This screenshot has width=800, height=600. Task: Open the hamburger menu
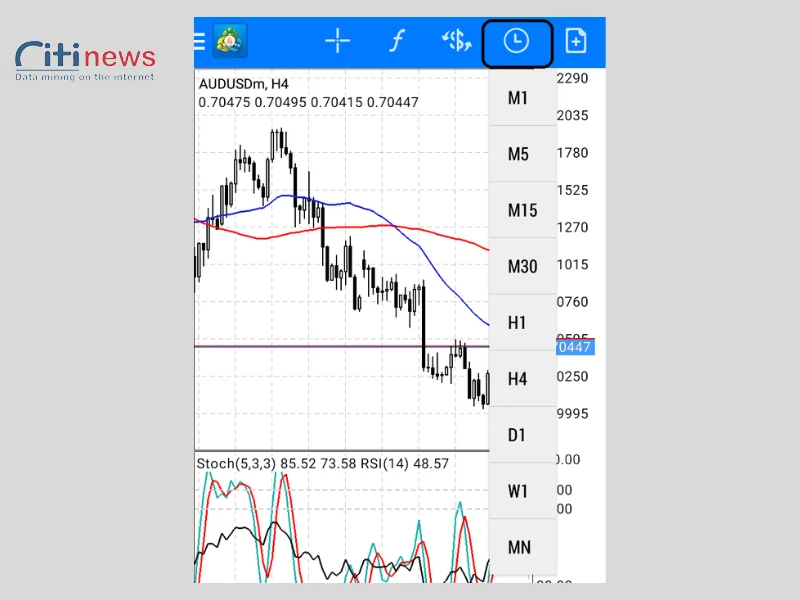[x=199, y=41]
